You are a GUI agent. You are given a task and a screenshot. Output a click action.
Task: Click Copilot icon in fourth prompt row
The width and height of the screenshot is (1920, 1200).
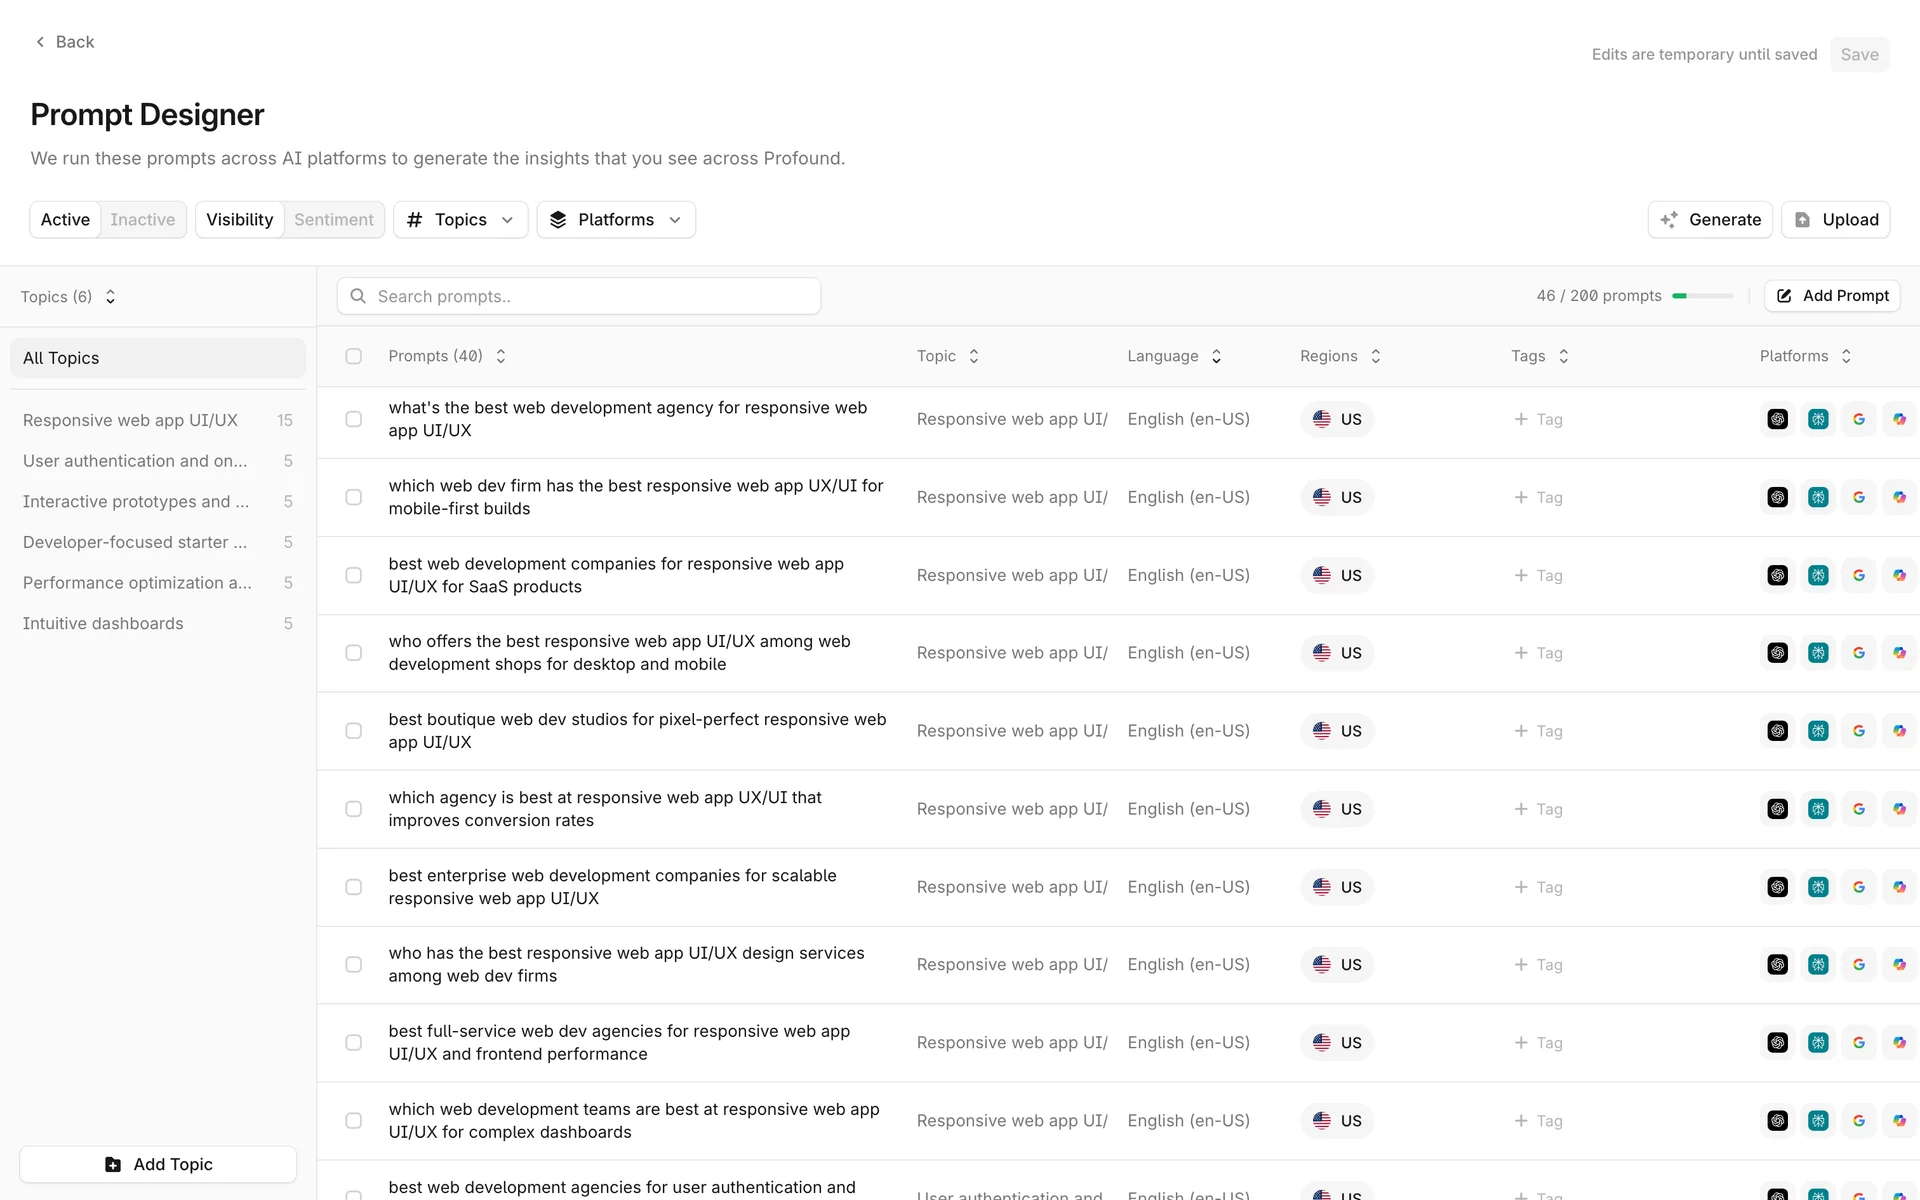tap(1899, 653)
